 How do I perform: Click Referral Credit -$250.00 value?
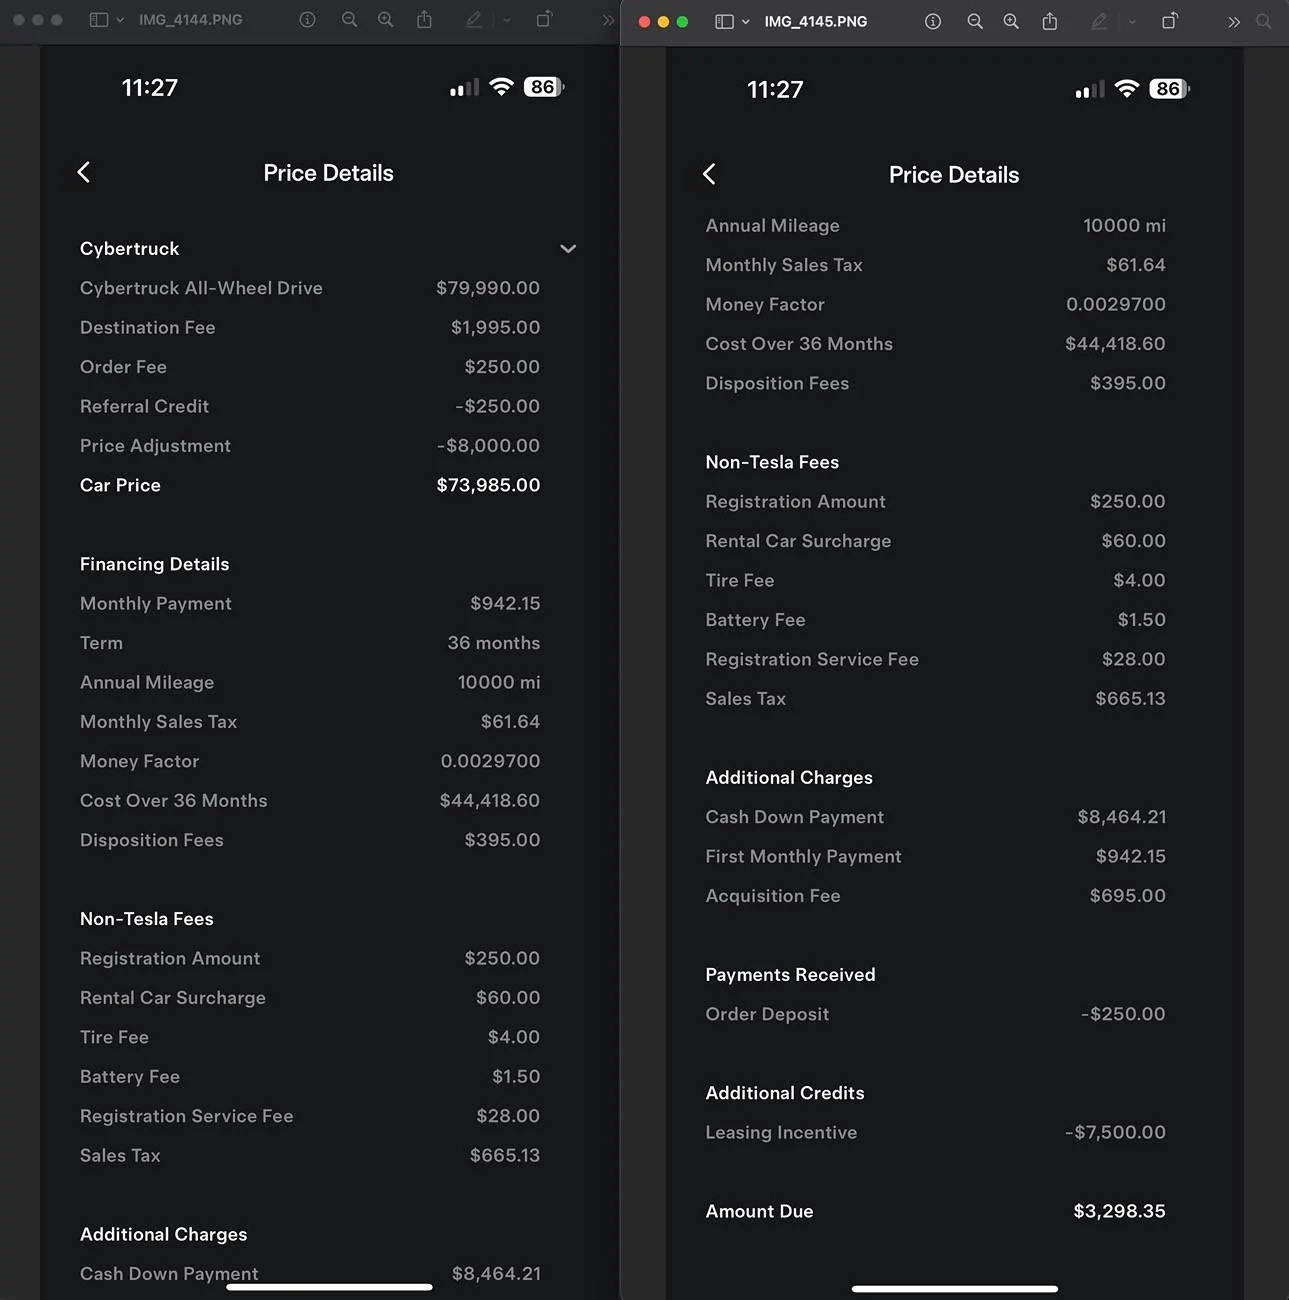[497, 406]
